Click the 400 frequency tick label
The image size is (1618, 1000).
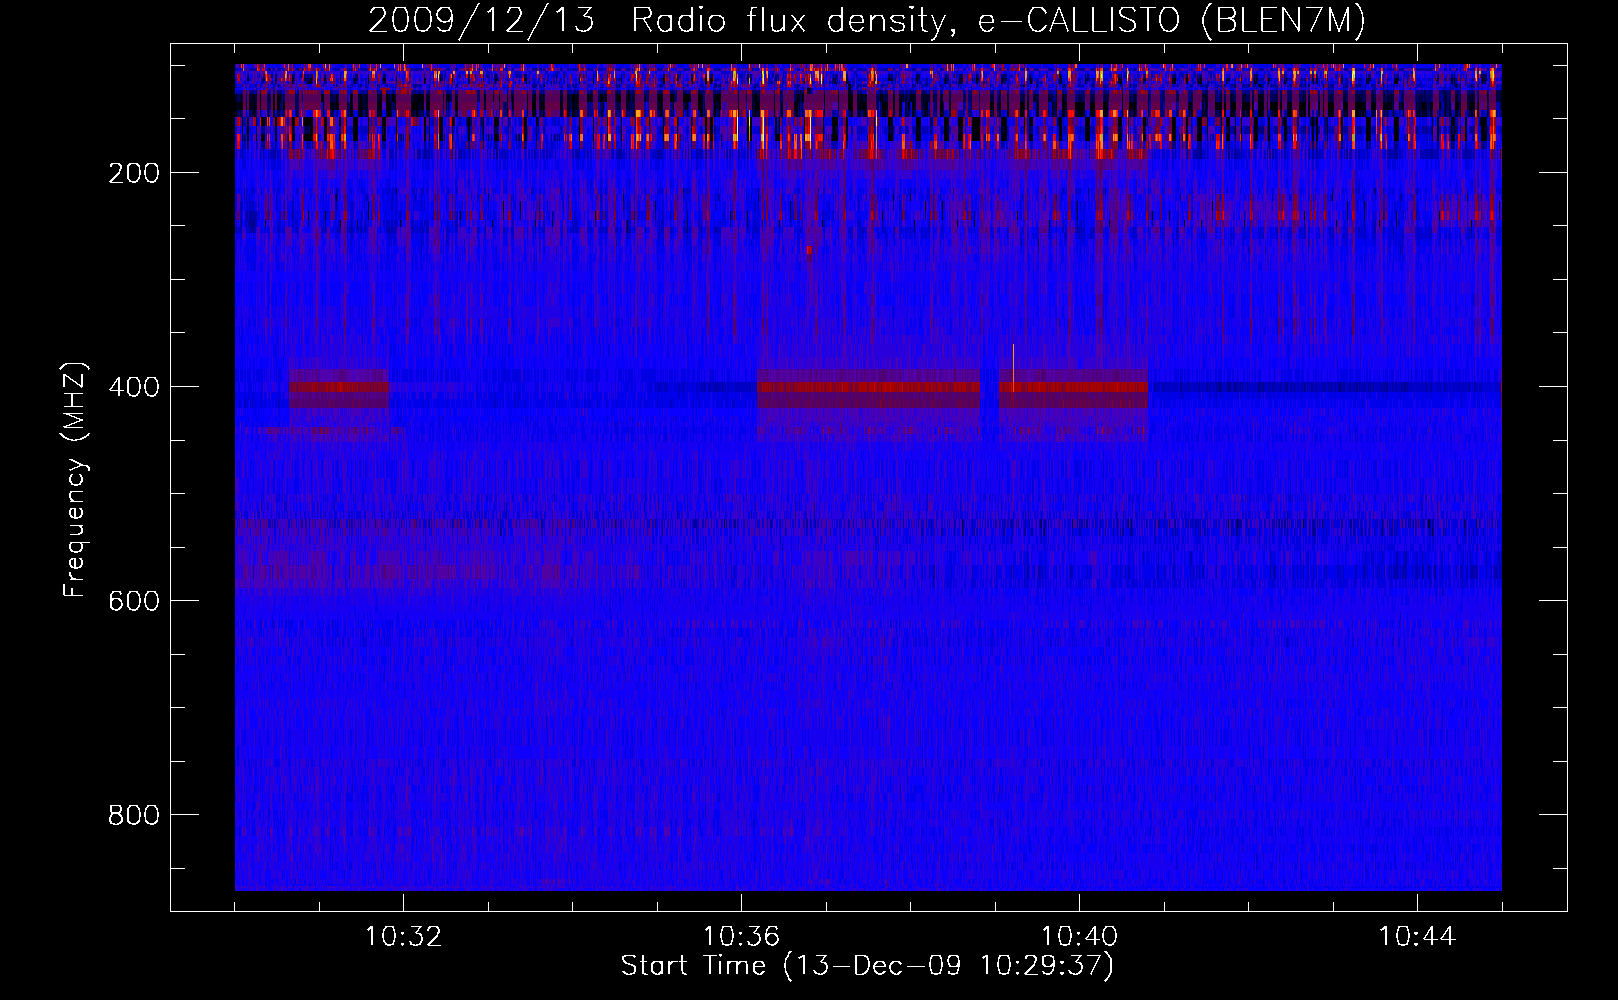click(x=134, y=387)
